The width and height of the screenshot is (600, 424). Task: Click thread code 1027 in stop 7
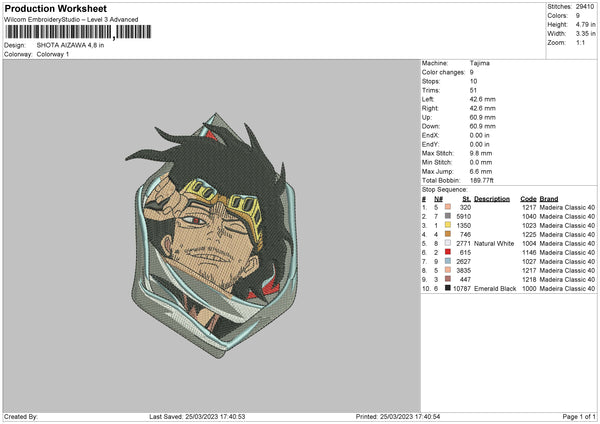pyautogui.click(x=529, y=261)
